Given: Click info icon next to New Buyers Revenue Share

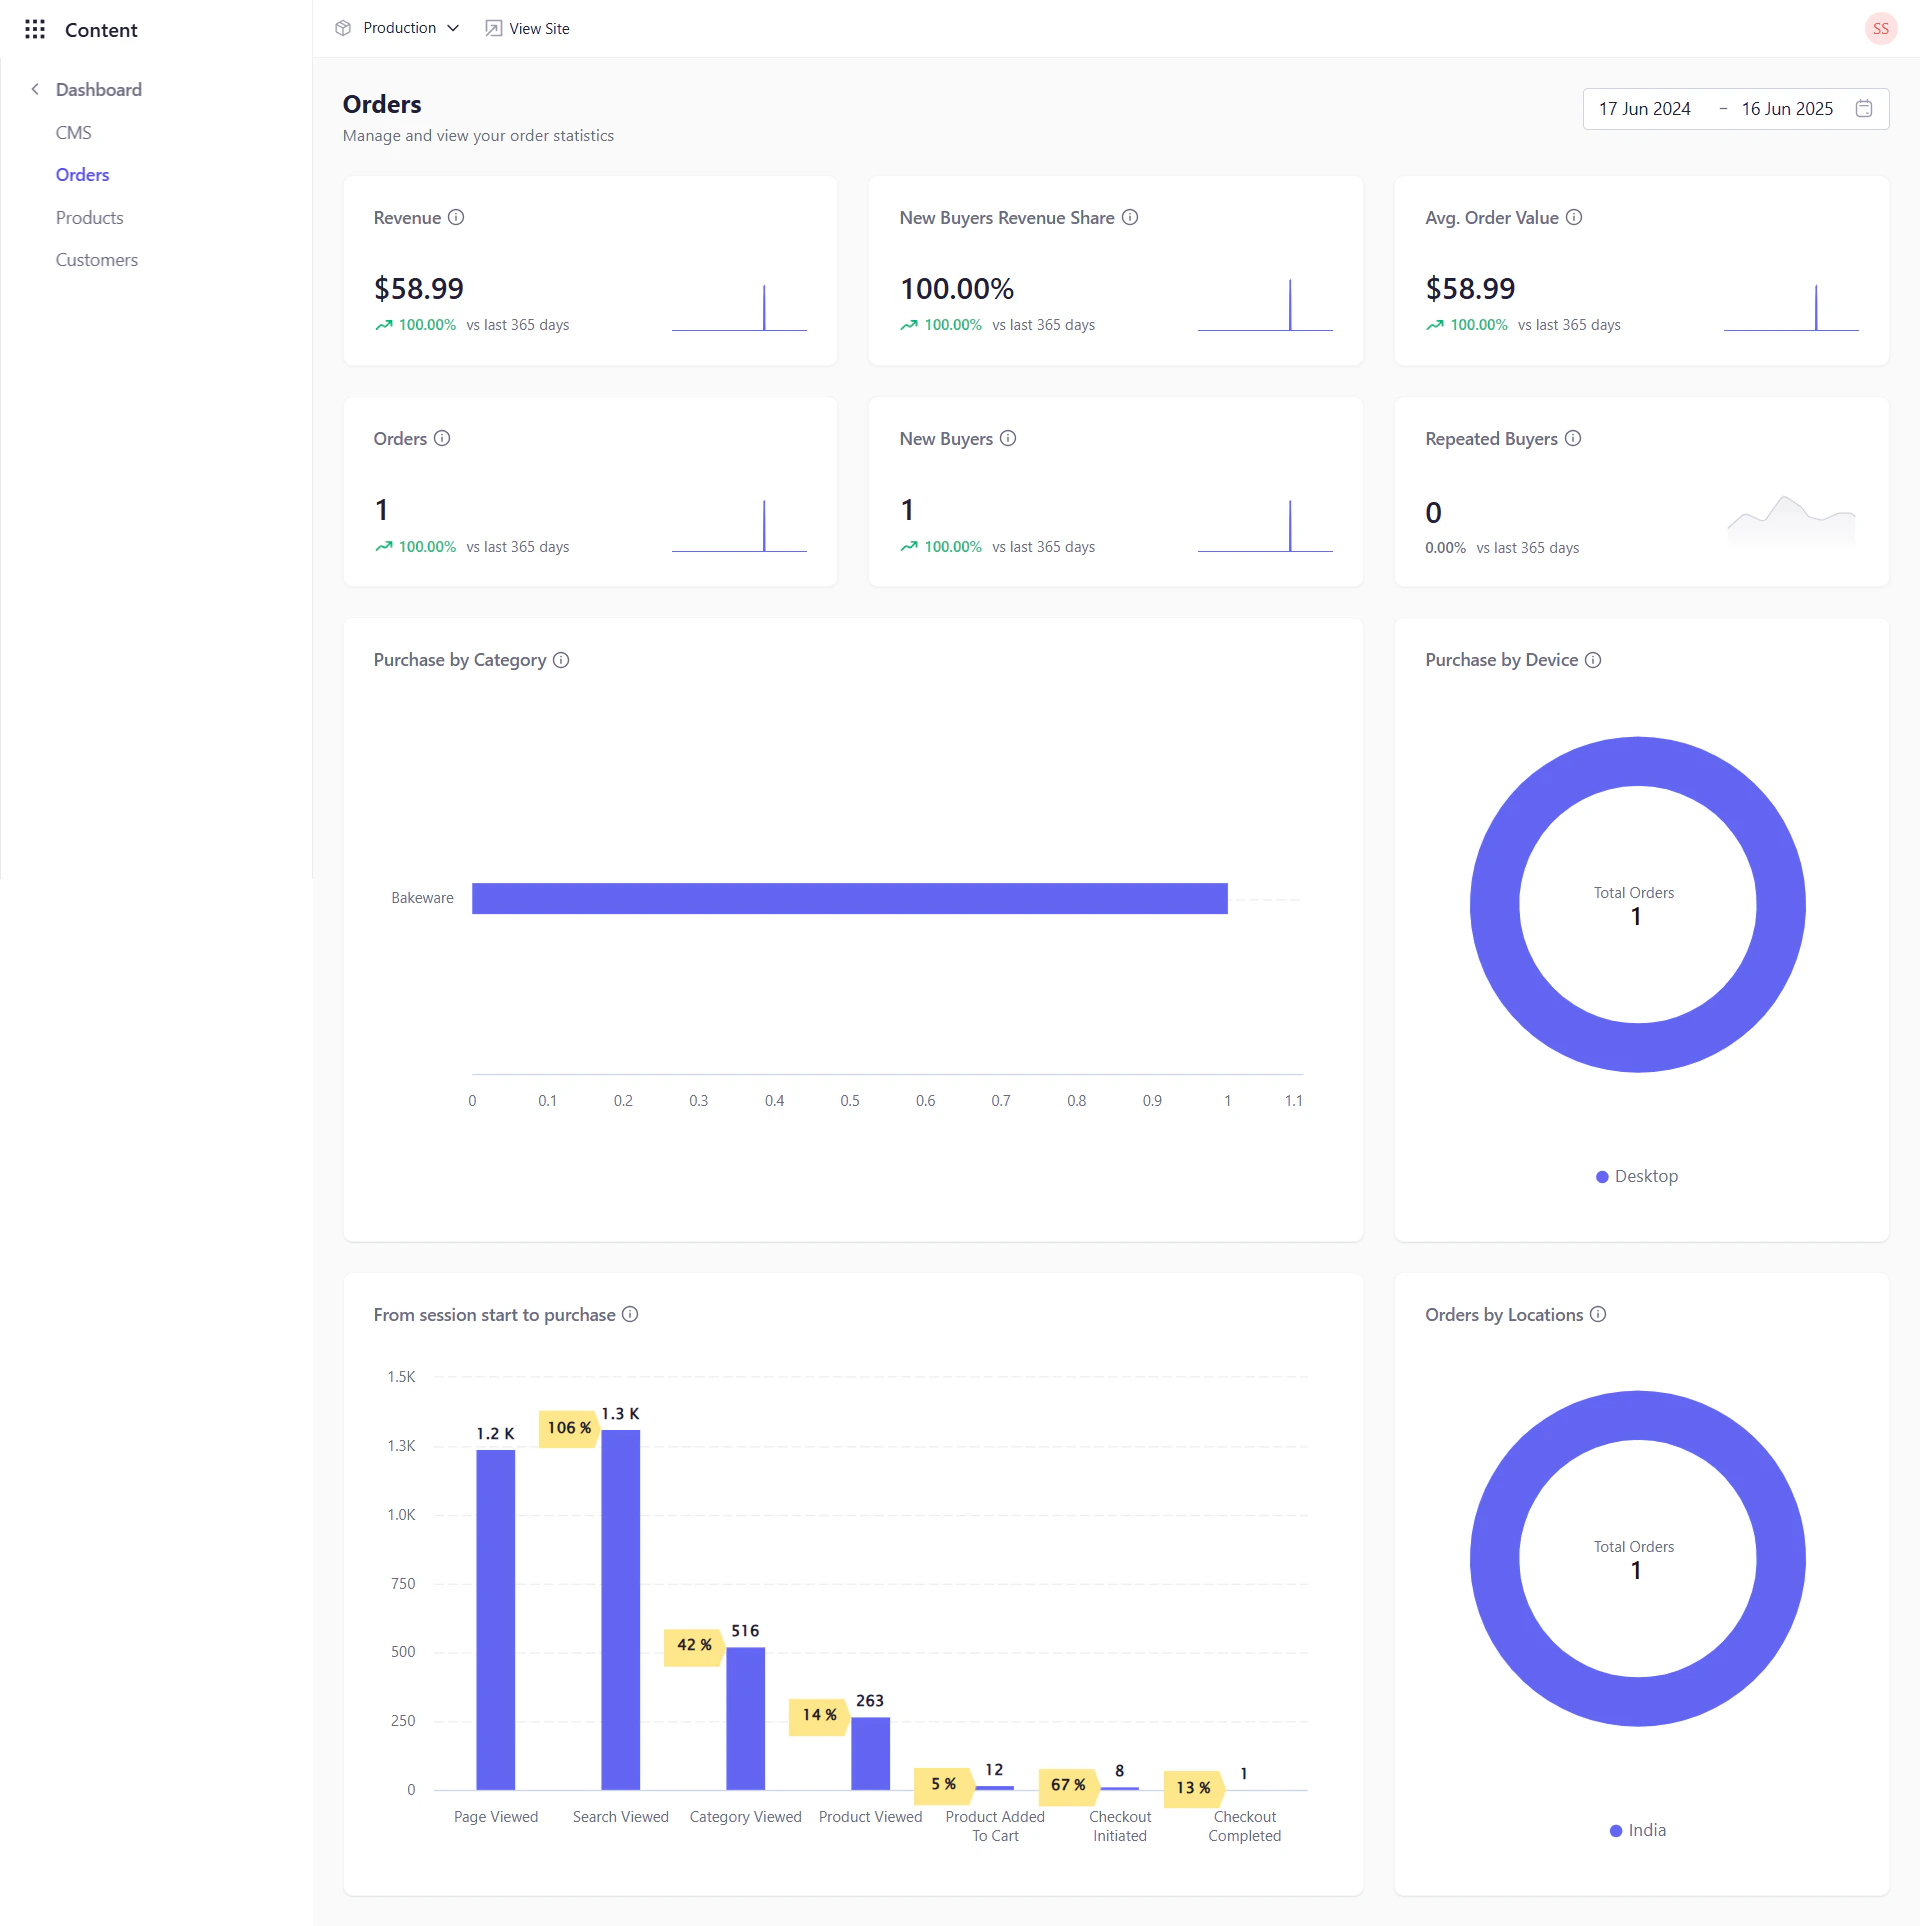Looking at the screenshot, I should click(x=1130, y=217).
